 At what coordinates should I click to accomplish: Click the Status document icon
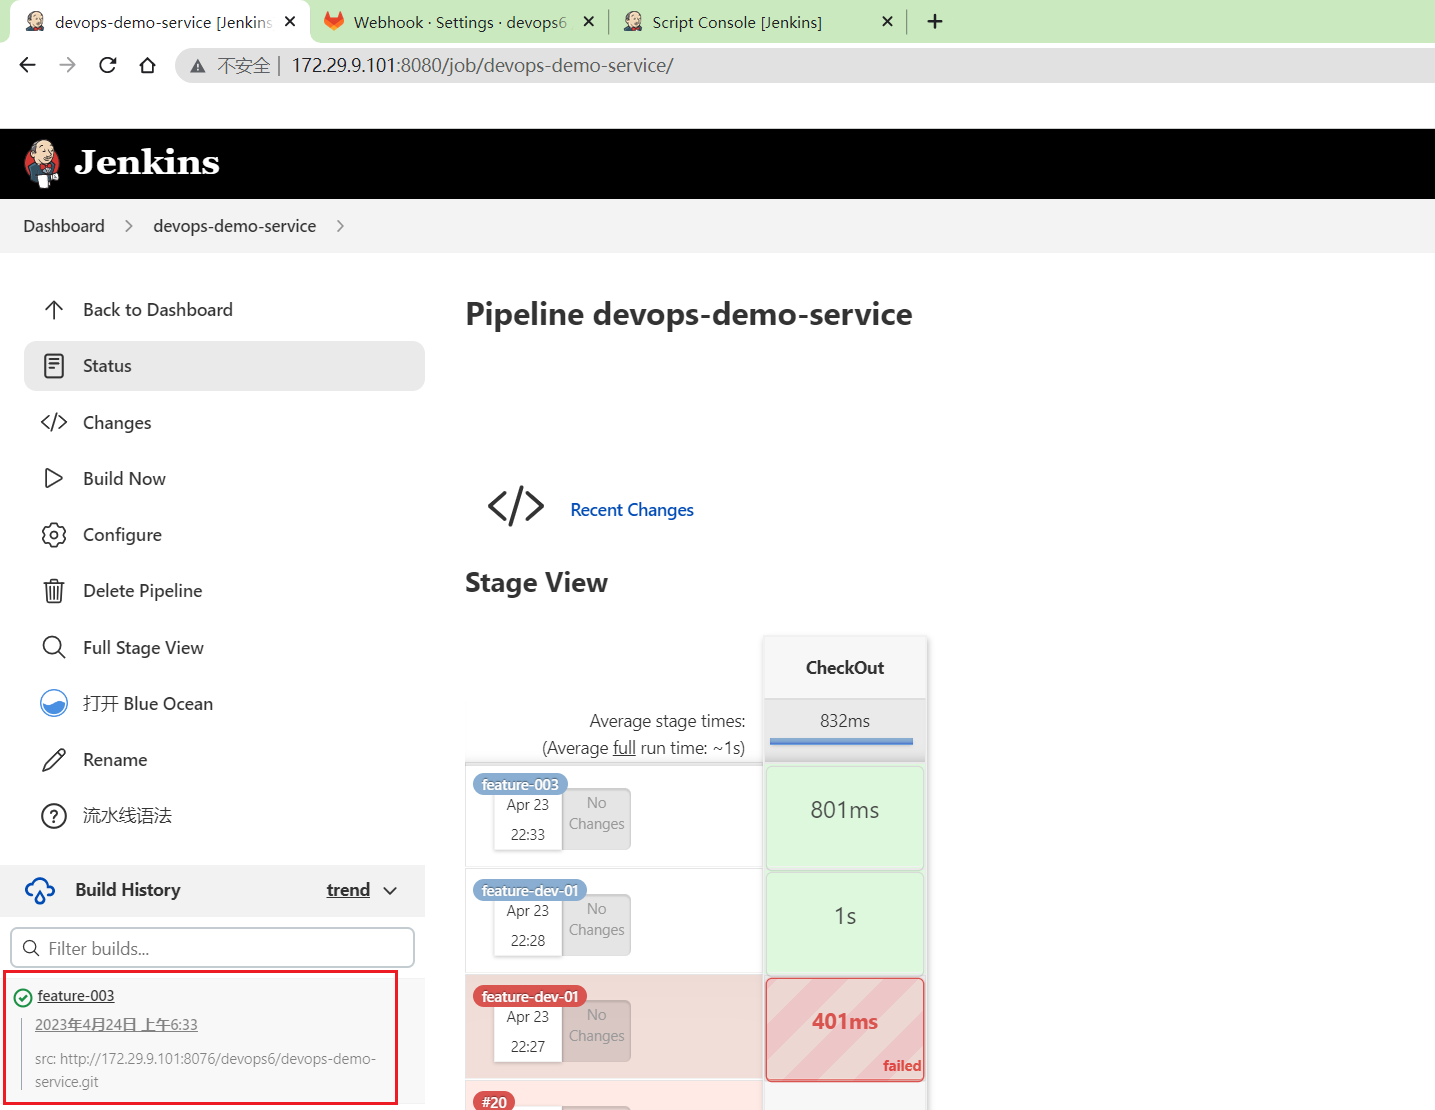click(54, 366)
